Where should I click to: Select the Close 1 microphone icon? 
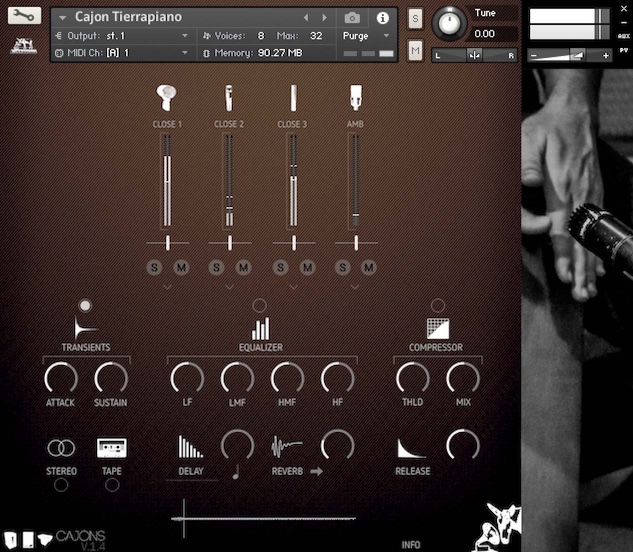167,97
